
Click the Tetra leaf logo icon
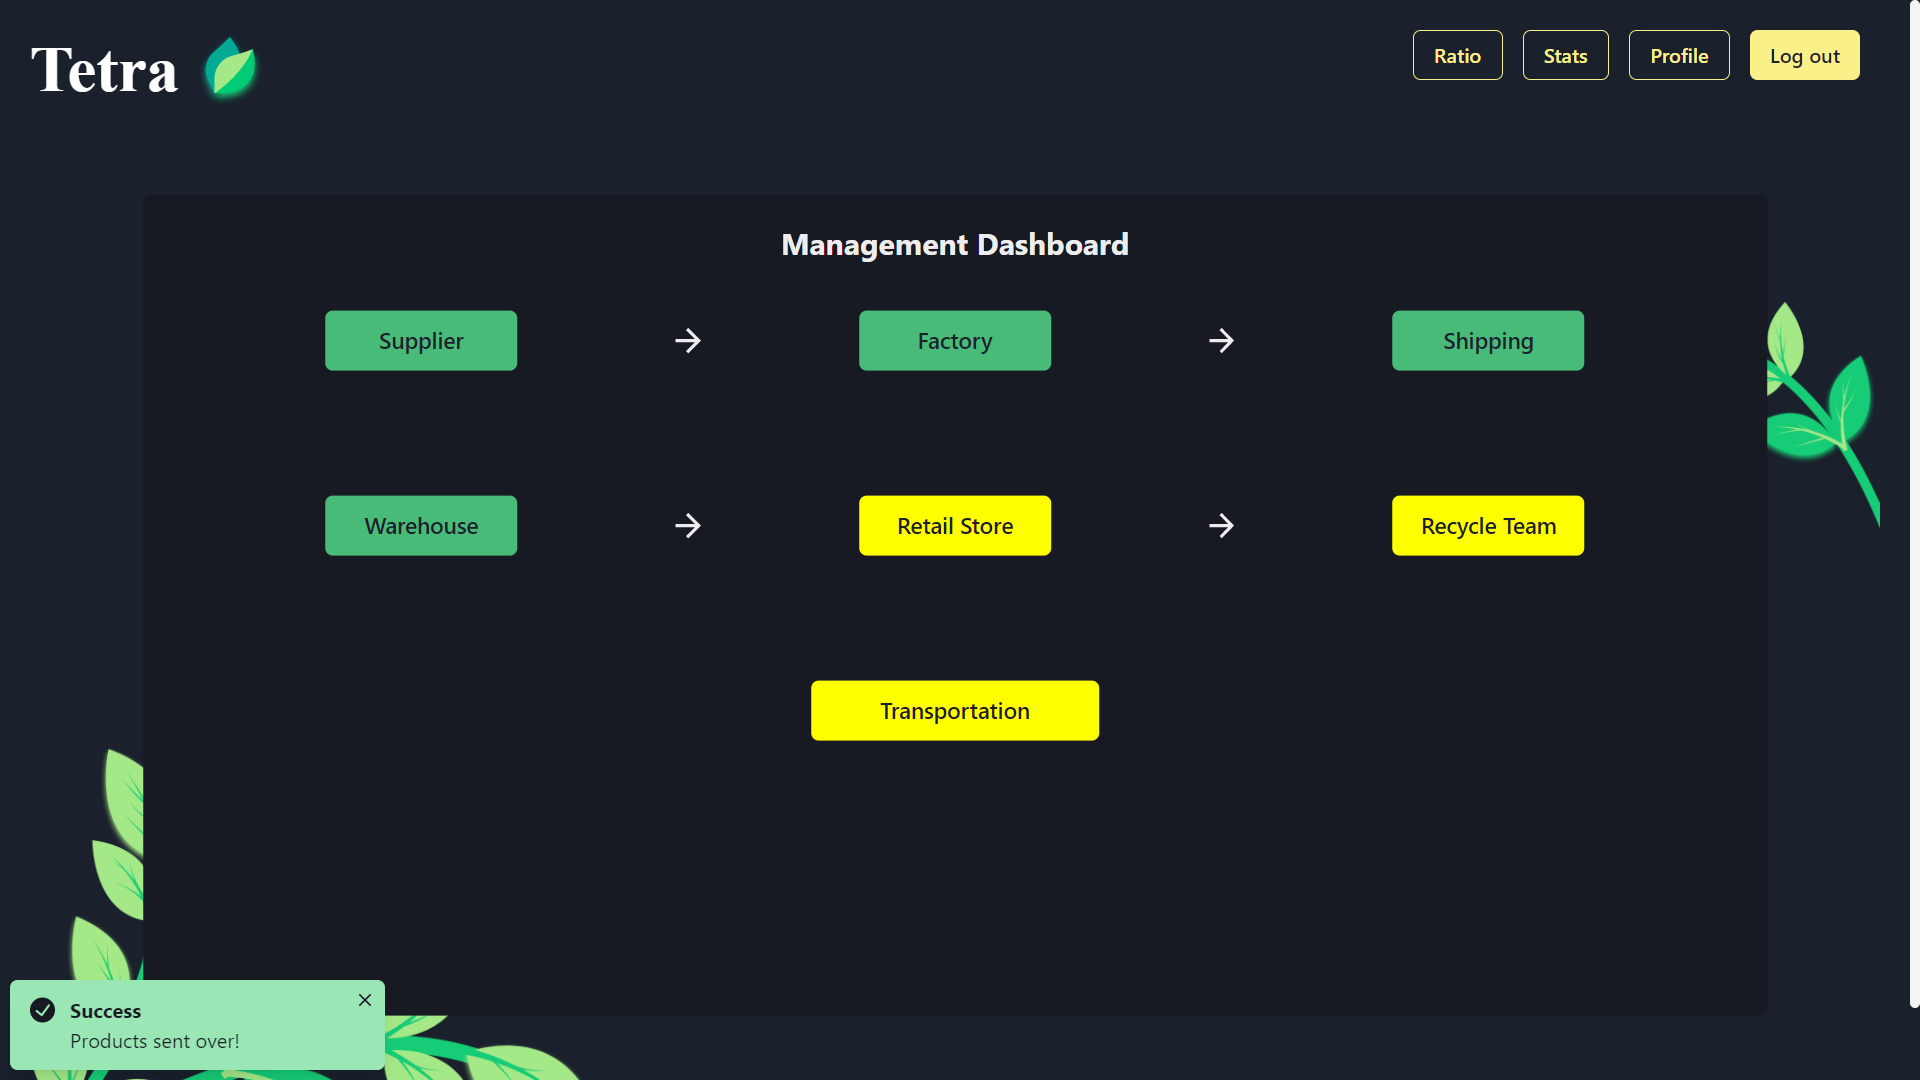click(x=231, y=68)
